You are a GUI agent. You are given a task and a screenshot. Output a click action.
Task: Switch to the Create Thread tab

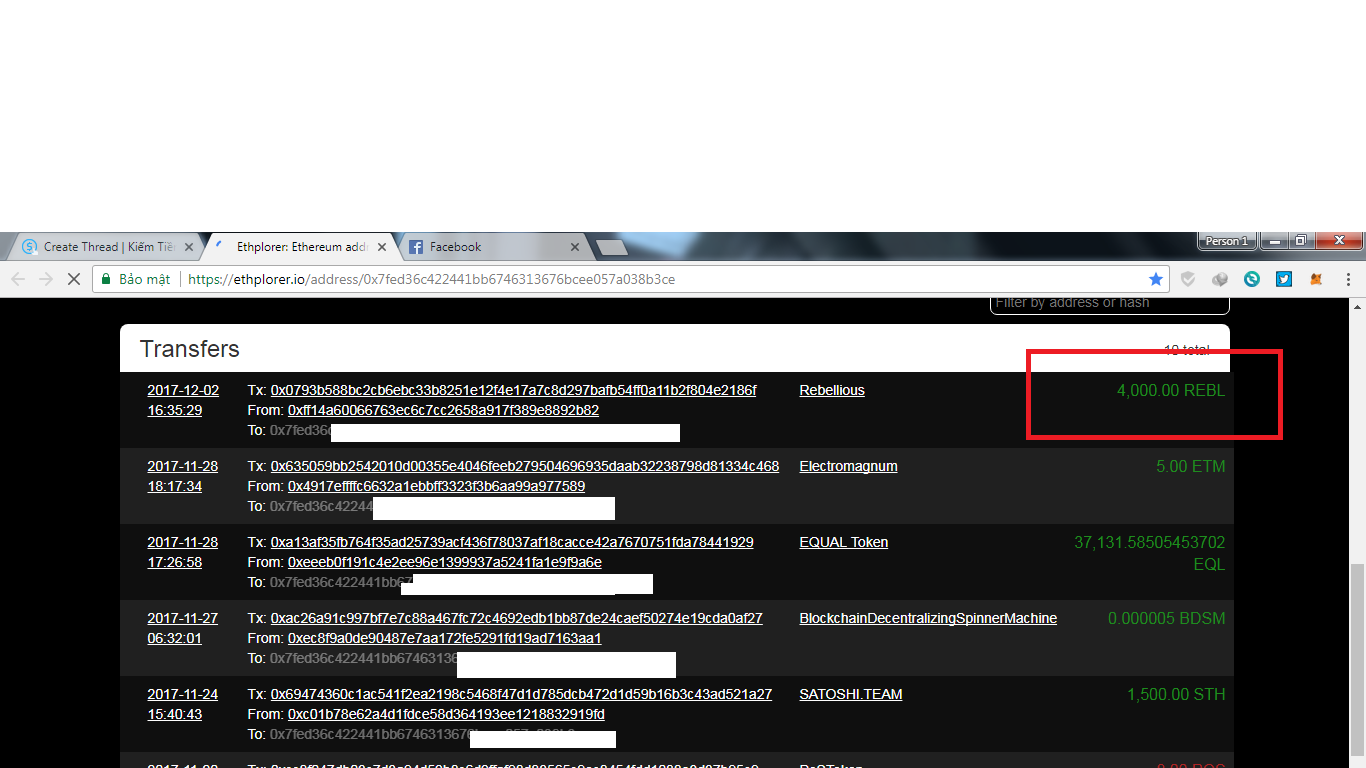tap(98, 247)
